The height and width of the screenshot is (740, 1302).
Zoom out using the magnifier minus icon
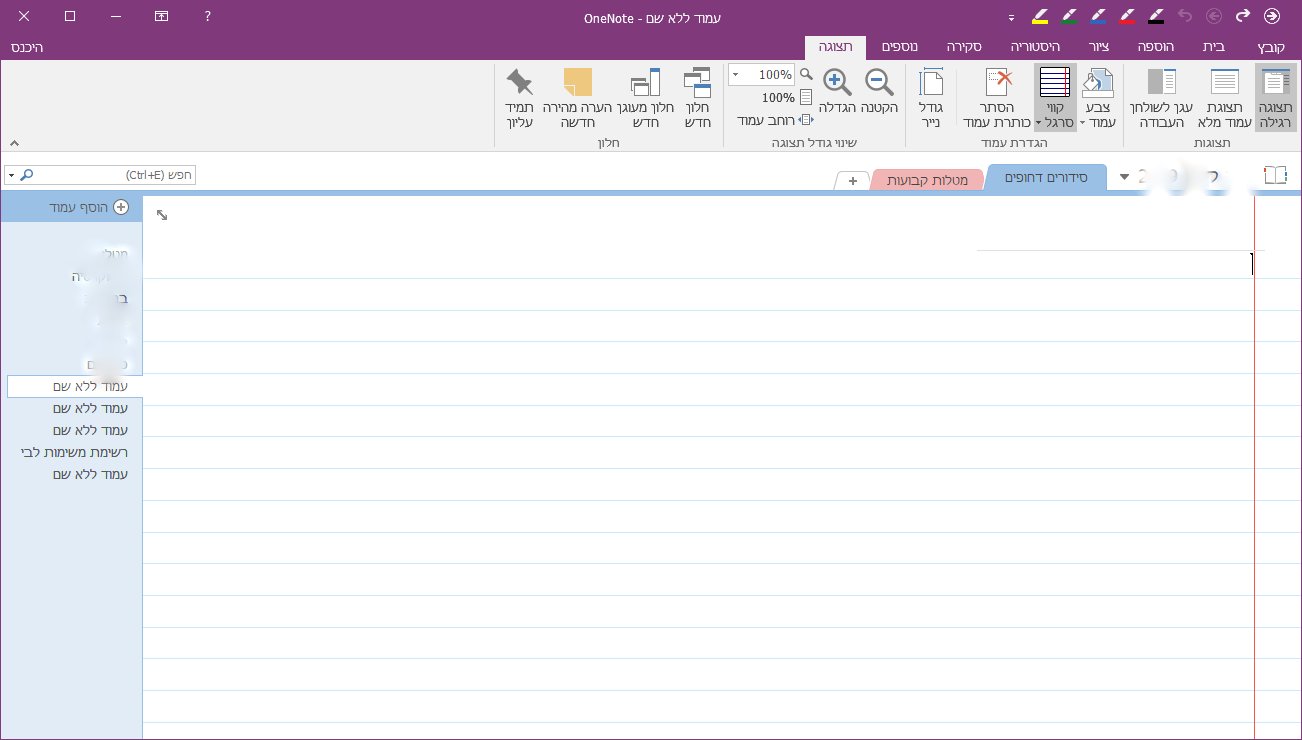[x=878, y=81]
